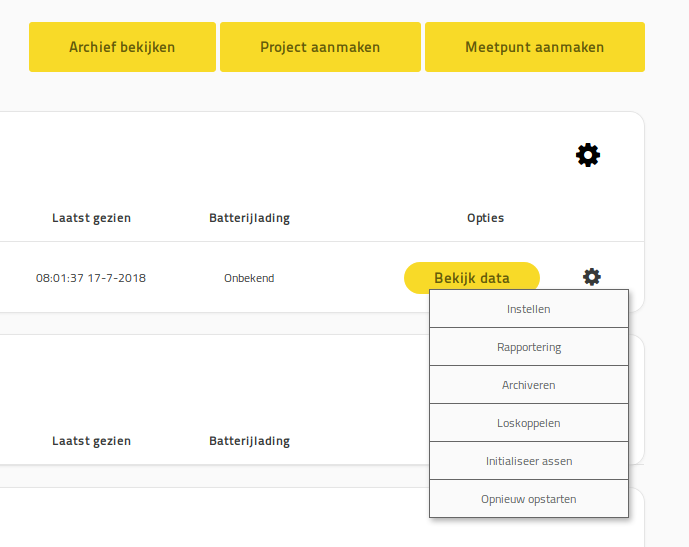Create a new project with Project aanmaken
This screenshot has height=547, width=689.
(320, 47)
